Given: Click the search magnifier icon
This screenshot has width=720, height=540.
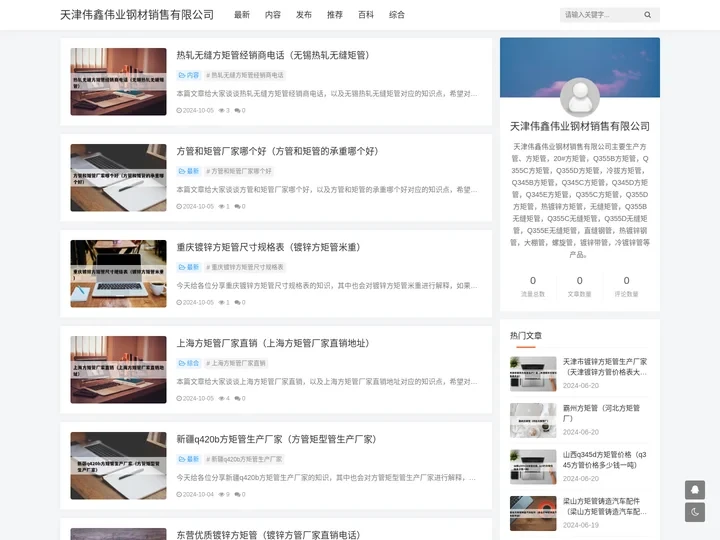Looking at the screenshot, I should (647, 15).
